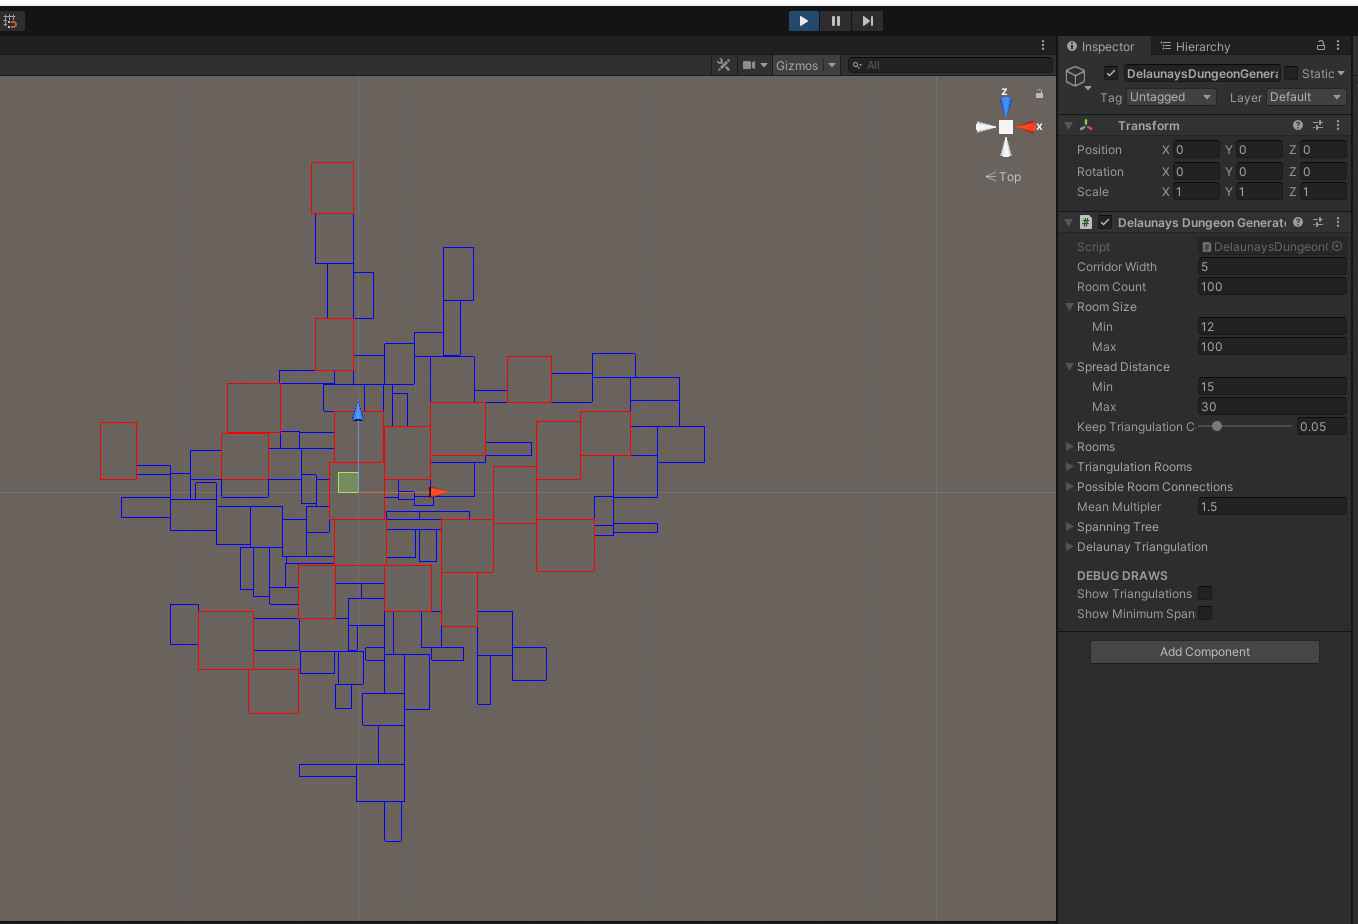Click the red X axis gizmo cone

point(1027,127)
